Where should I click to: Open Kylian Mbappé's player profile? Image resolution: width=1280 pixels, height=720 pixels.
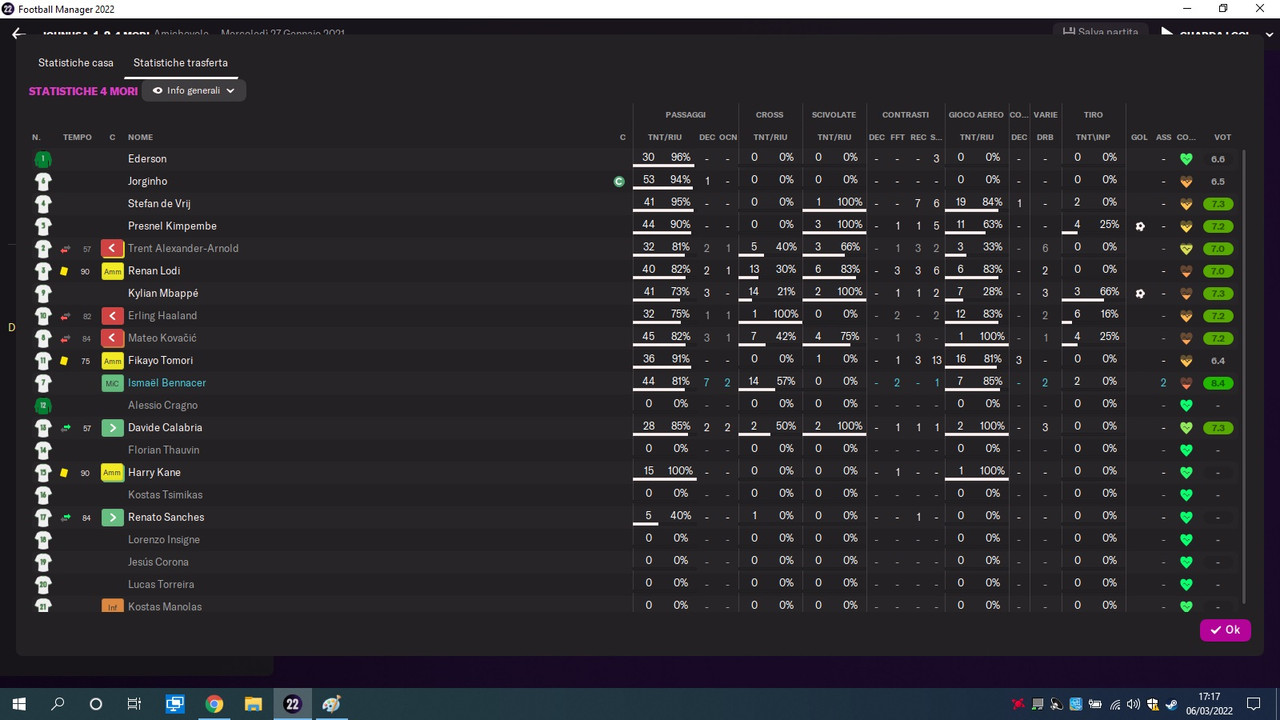coord(163,294)
